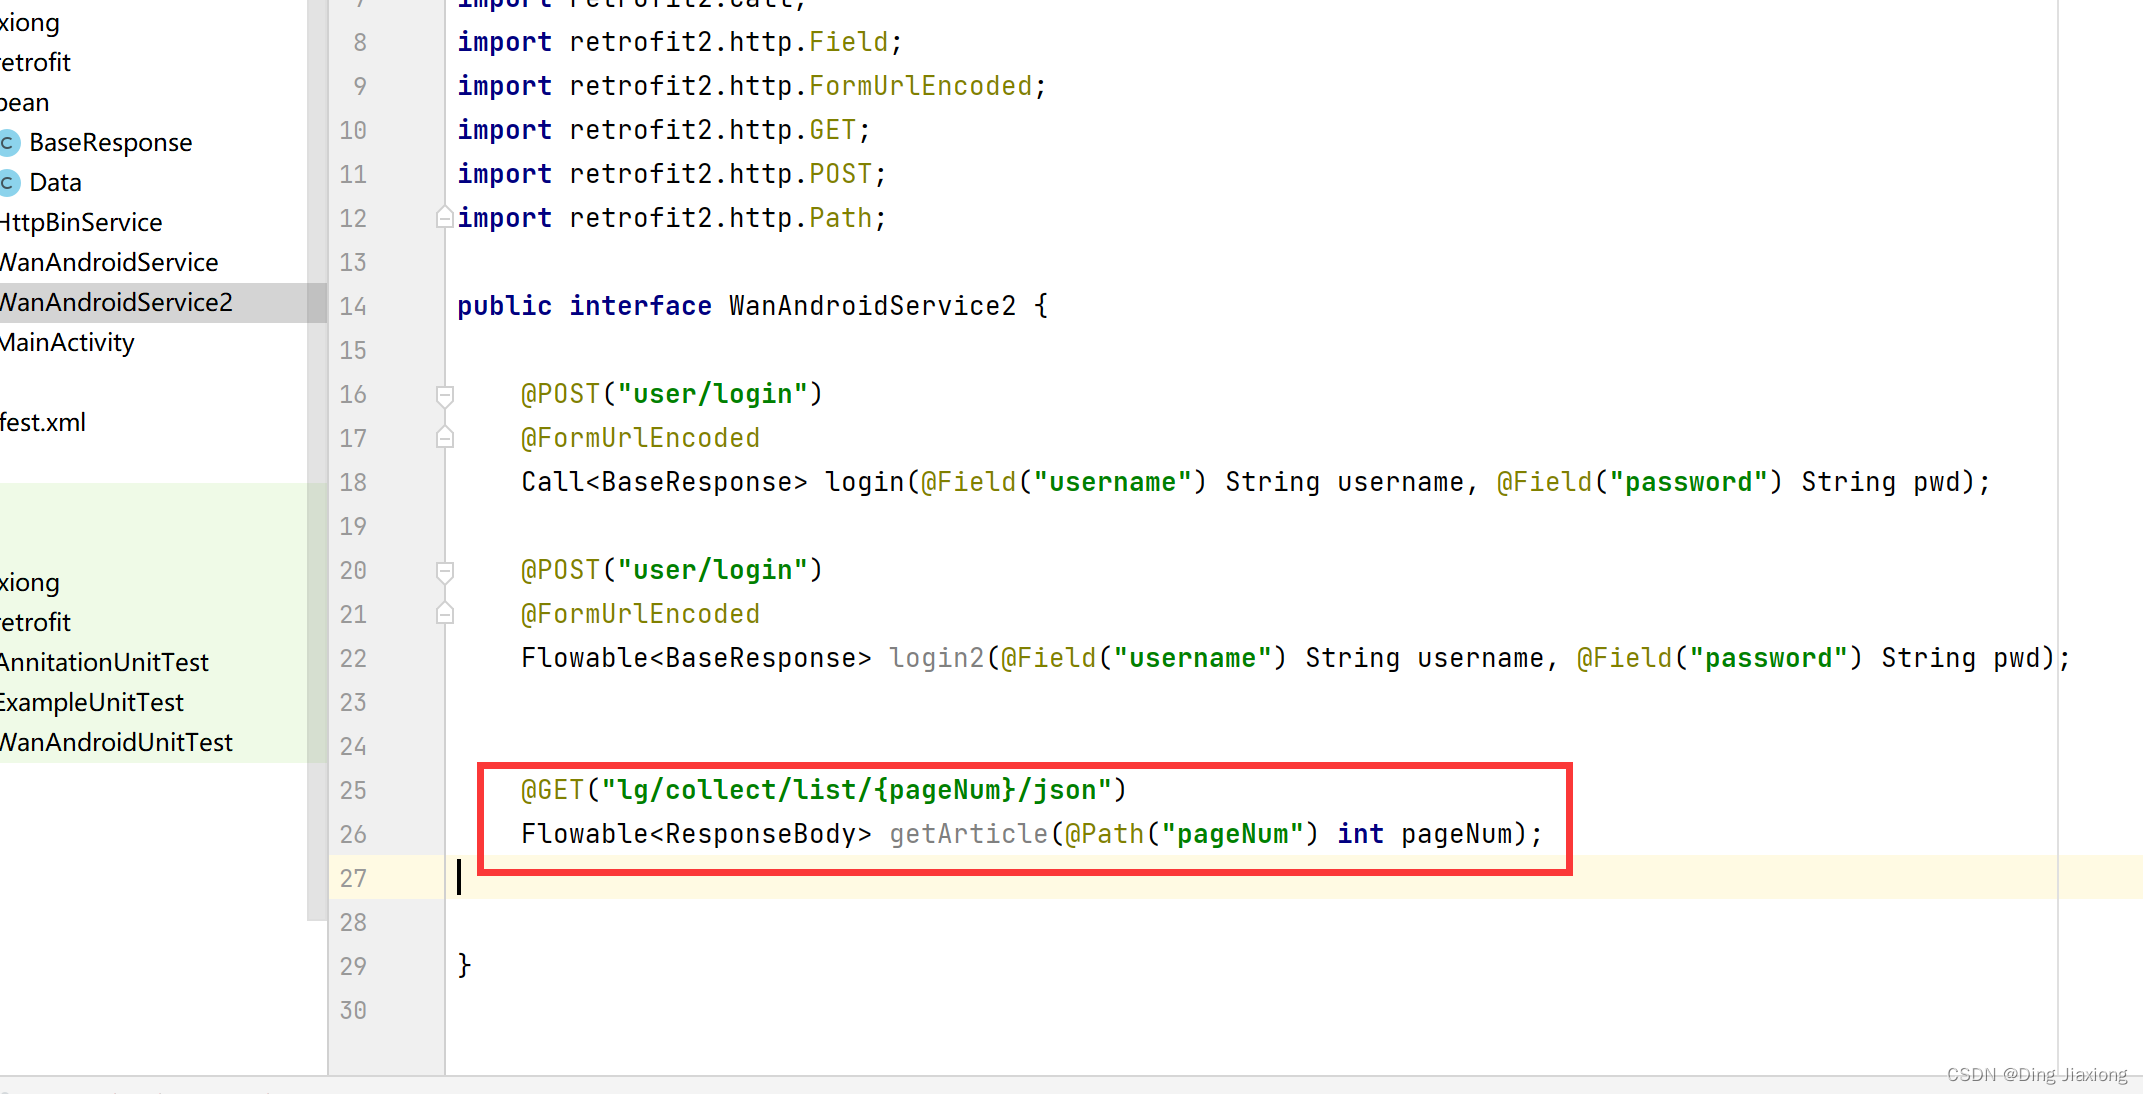Click the login2 method name
The height and width of the screenshot is (1094, 2143).
coord(936,658)
